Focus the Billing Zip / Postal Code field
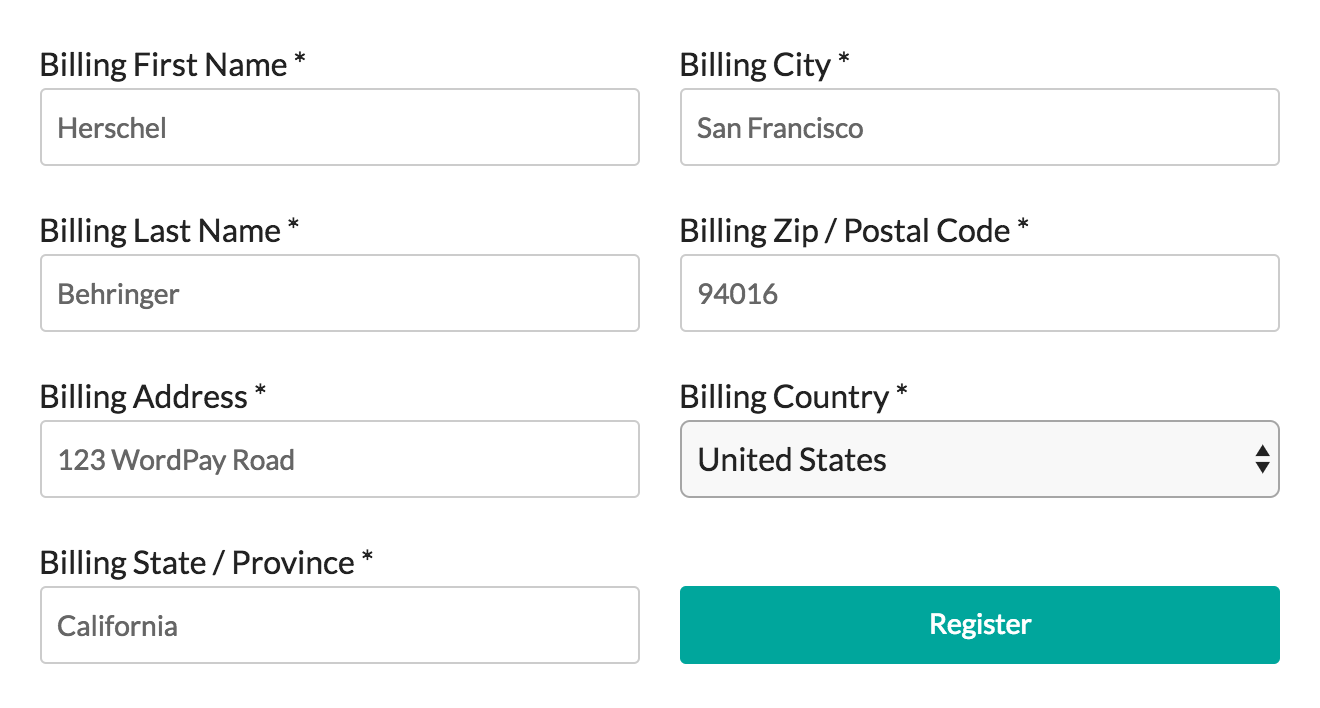 click(x=979, y=294)
